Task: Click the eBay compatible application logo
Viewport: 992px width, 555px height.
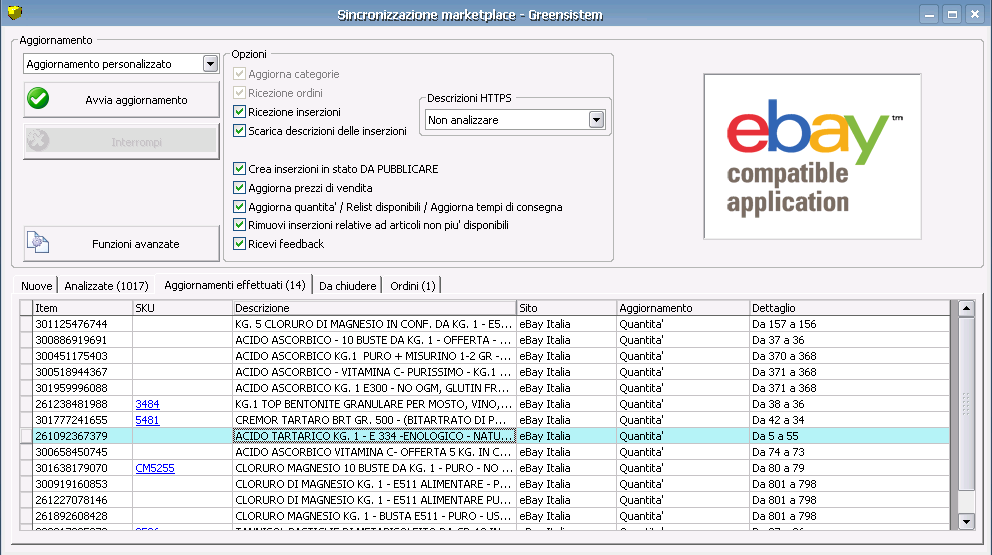Action: [812, 156]
